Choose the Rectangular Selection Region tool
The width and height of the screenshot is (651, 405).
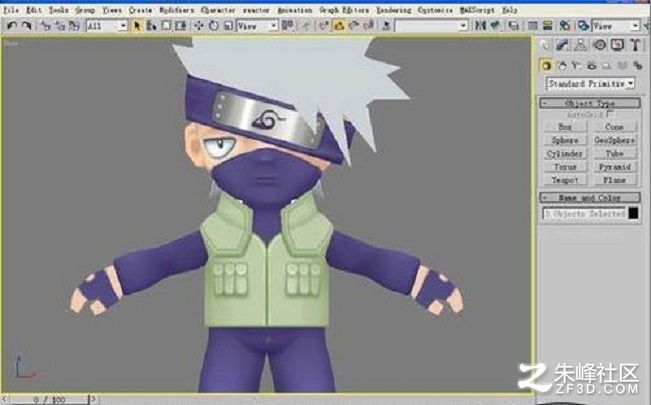point(166,26)
